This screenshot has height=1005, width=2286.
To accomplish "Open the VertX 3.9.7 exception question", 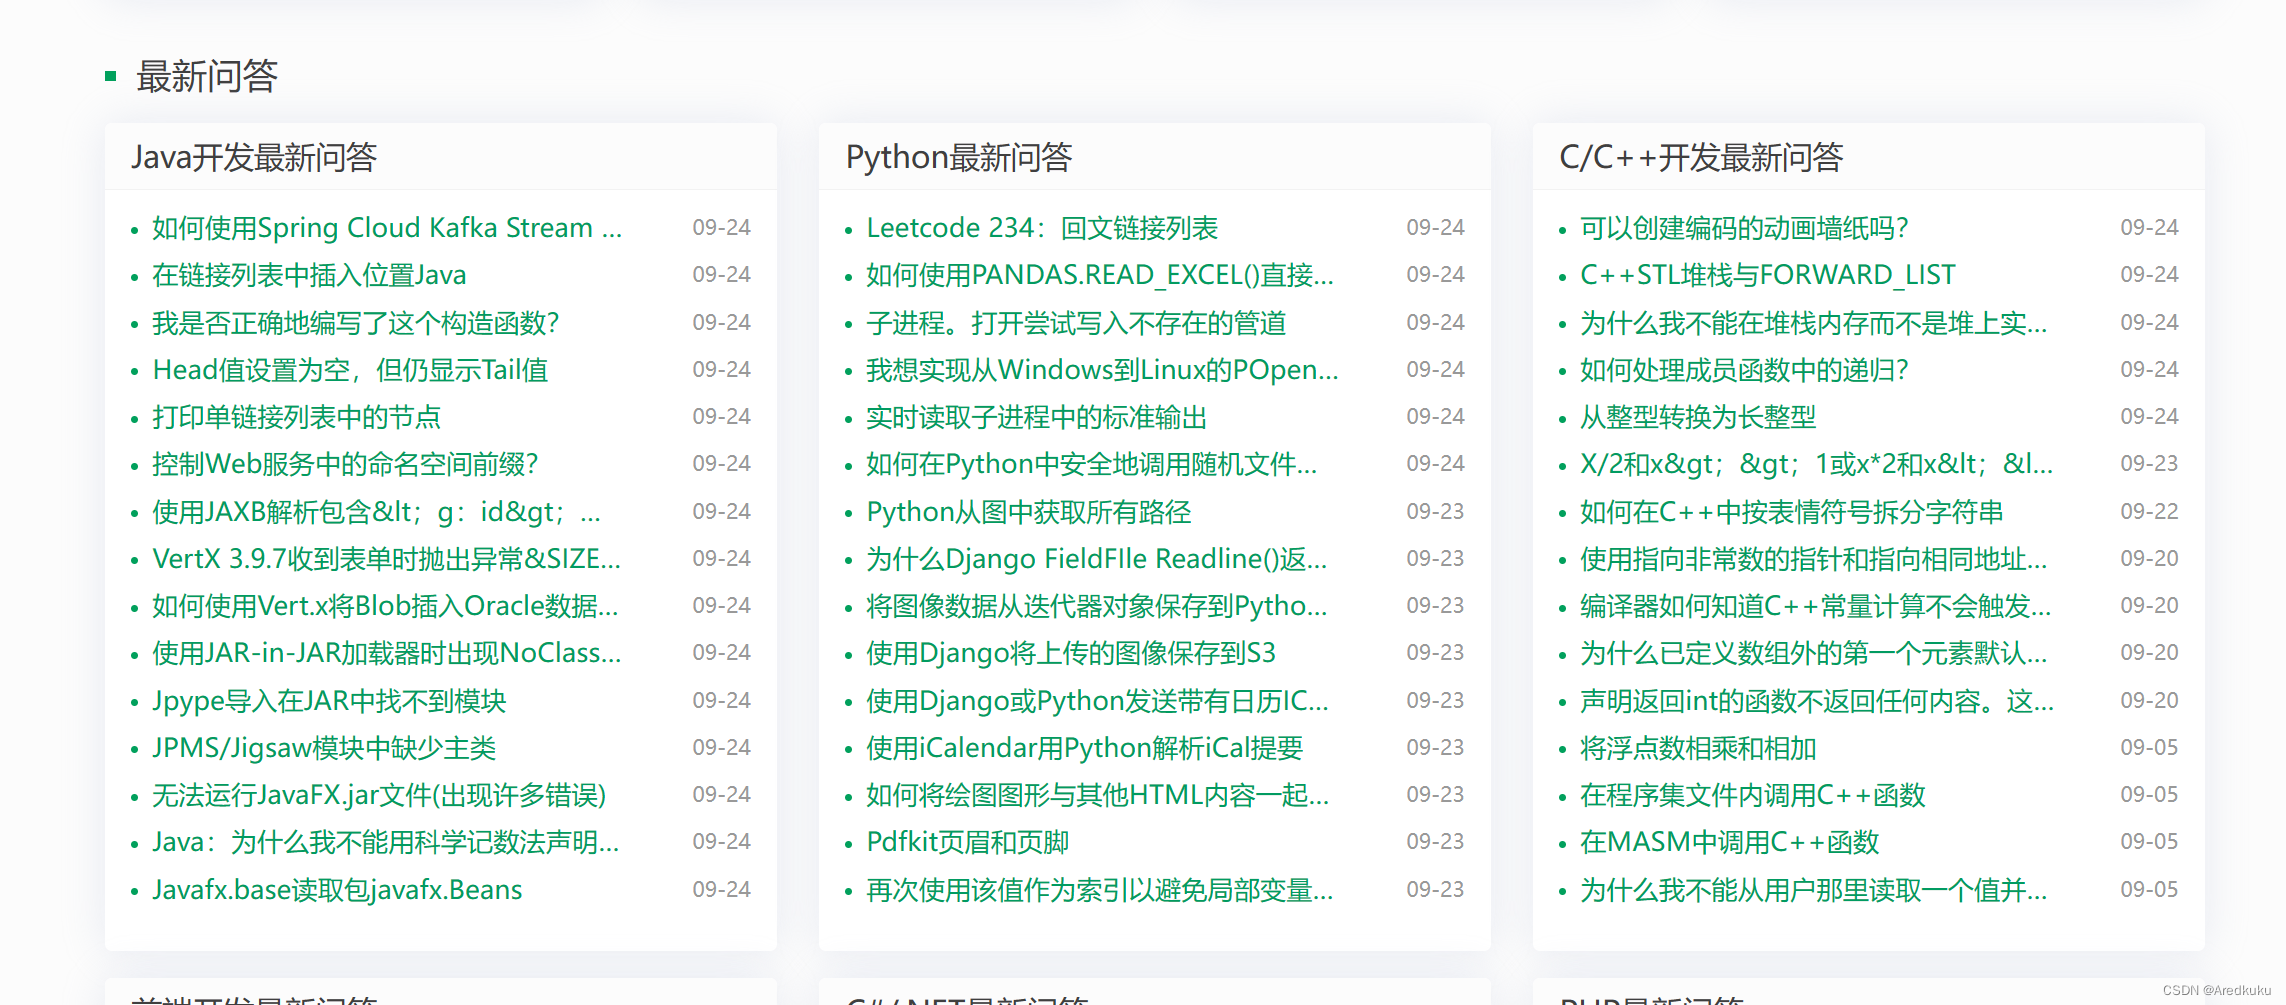I will pyautogui.click(x=386, y=559).
